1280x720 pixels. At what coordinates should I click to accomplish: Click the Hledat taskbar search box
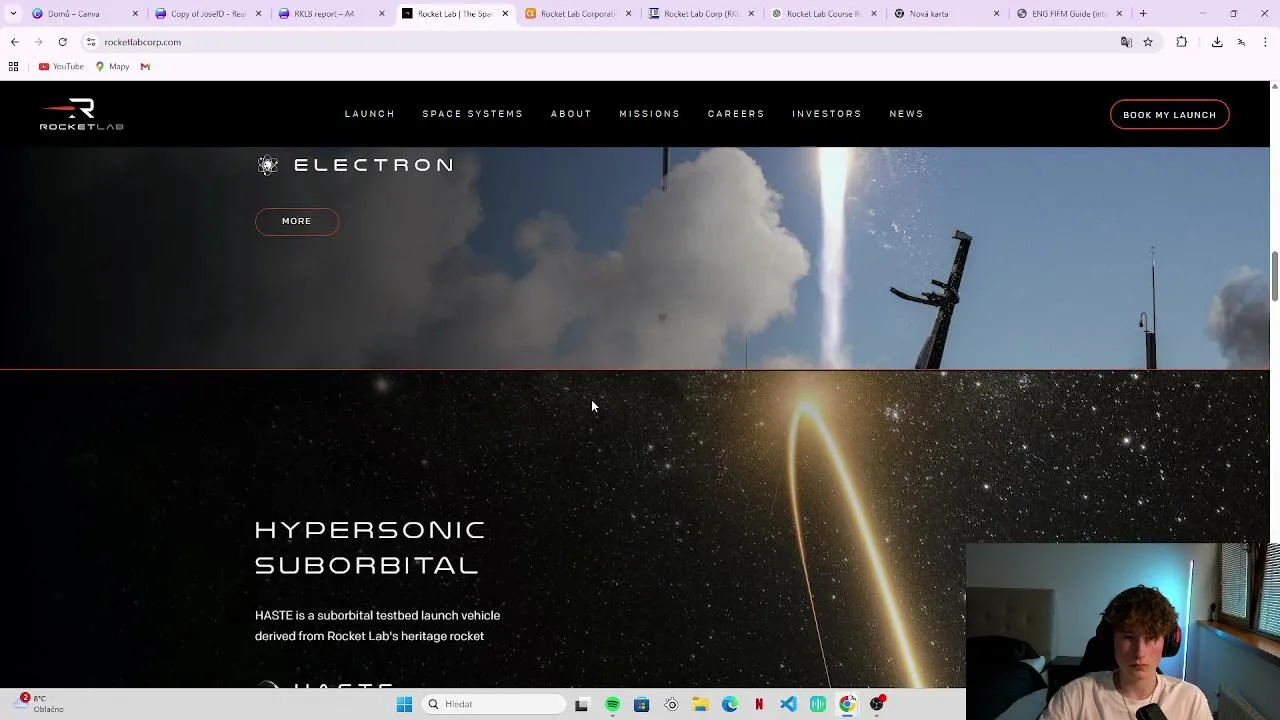pos(493,704)
